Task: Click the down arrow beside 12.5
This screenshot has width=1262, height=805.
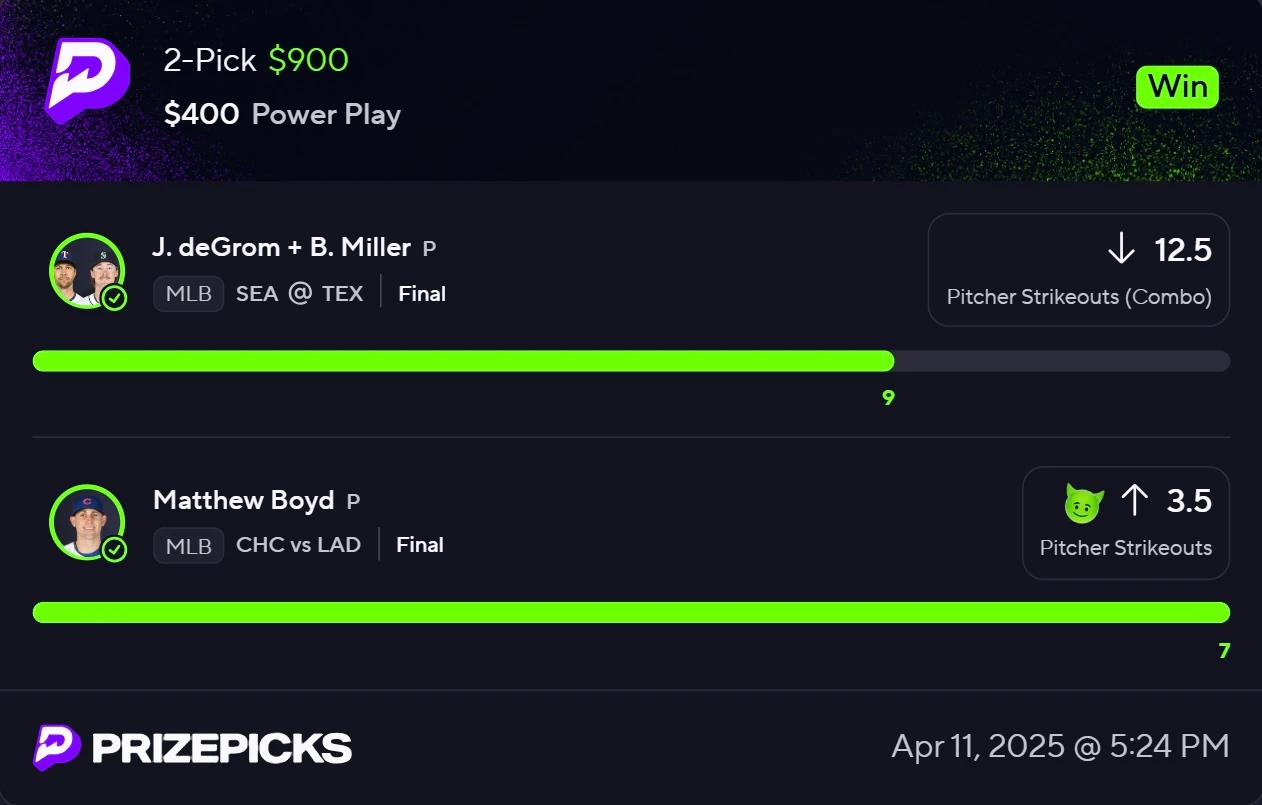Action: point(1121,250)
